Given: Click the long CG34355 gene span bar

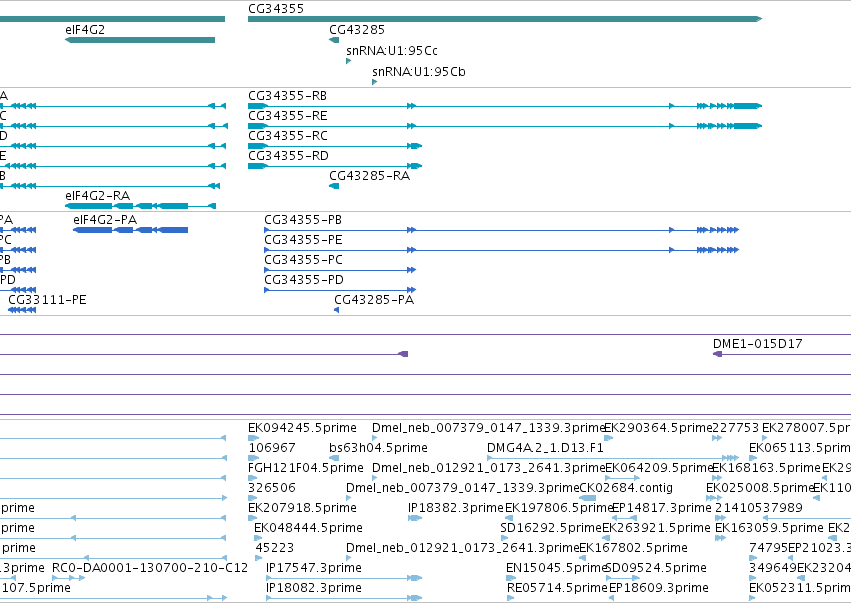Looking at the screenshot, I should click(505, 19).
